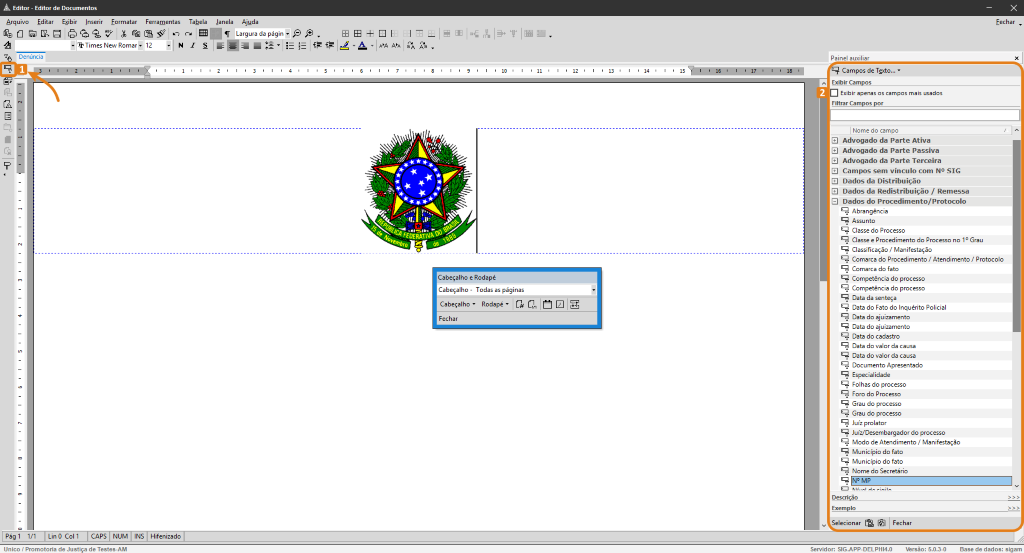Click the insert page number icon in header toolbar

coord(520,304)
